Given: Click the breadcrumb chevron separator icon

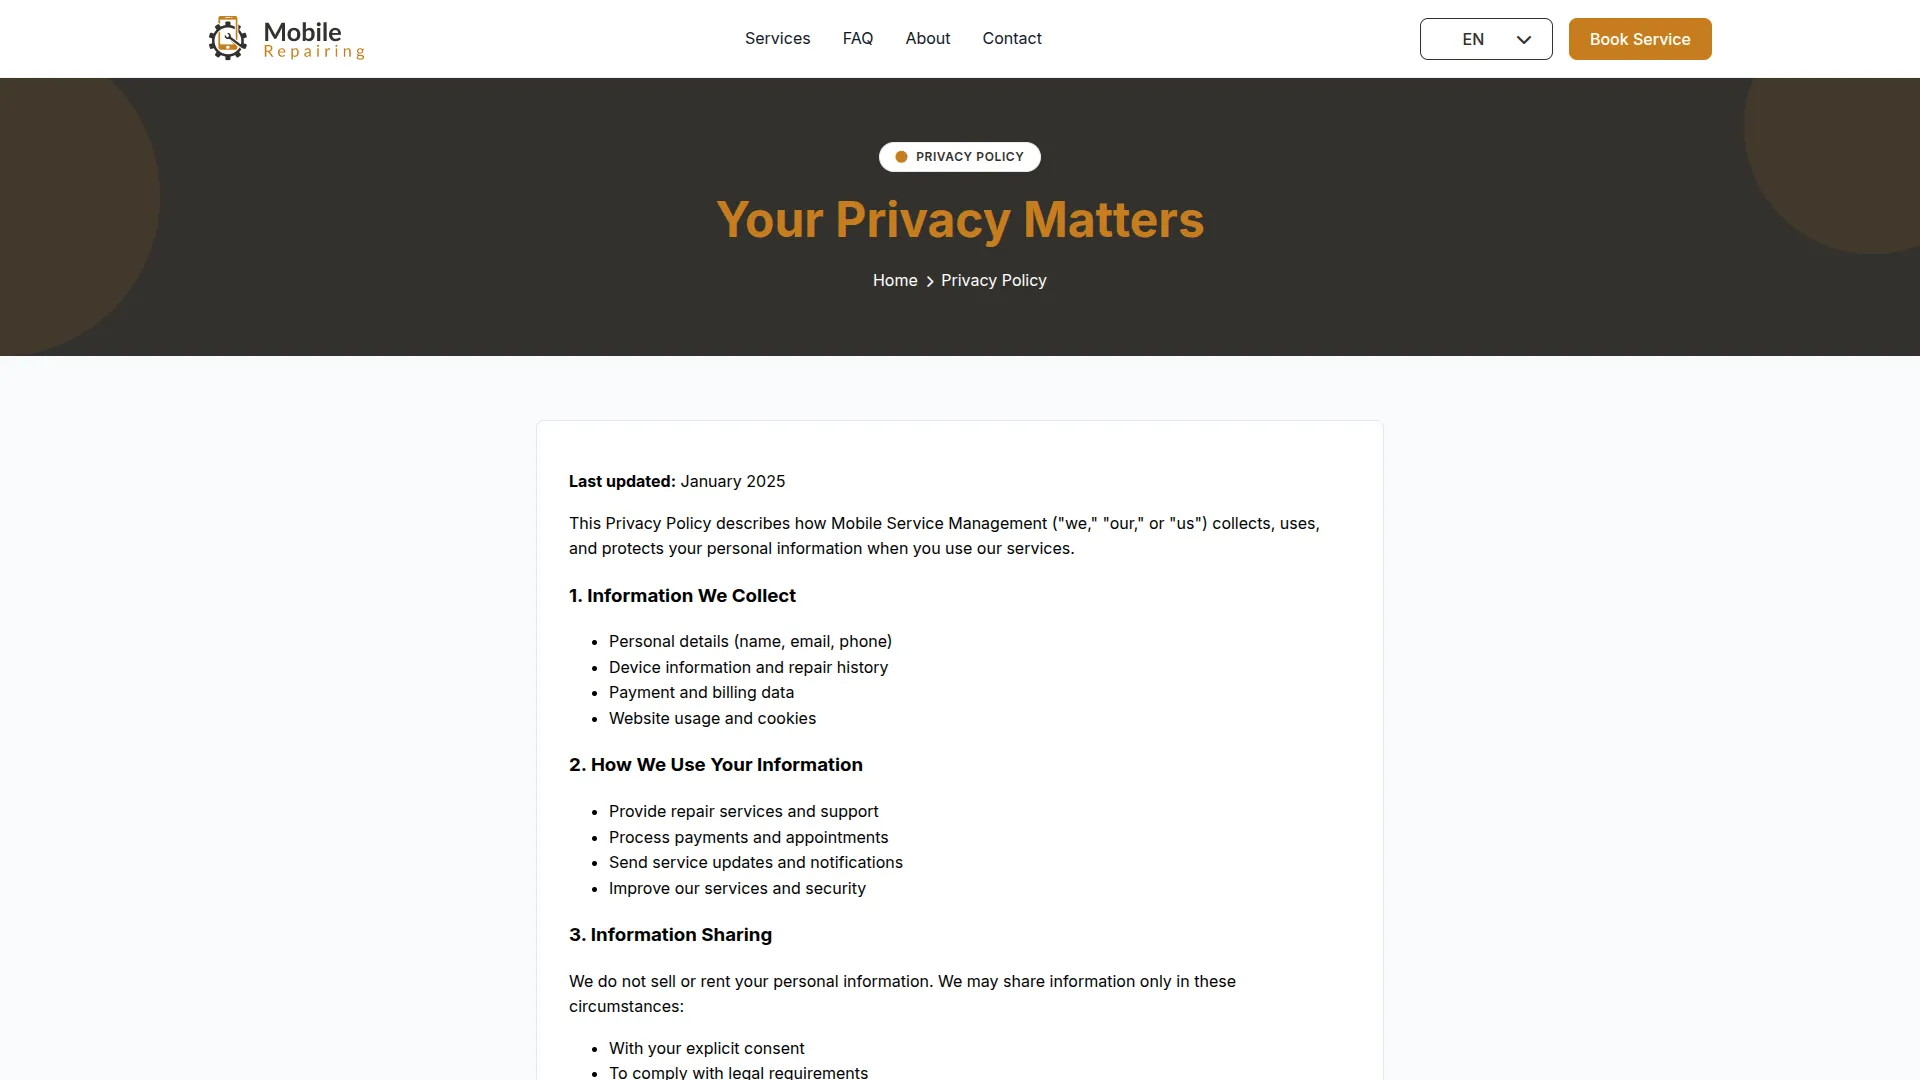Looking at the screenshot, I should point(930,282).
